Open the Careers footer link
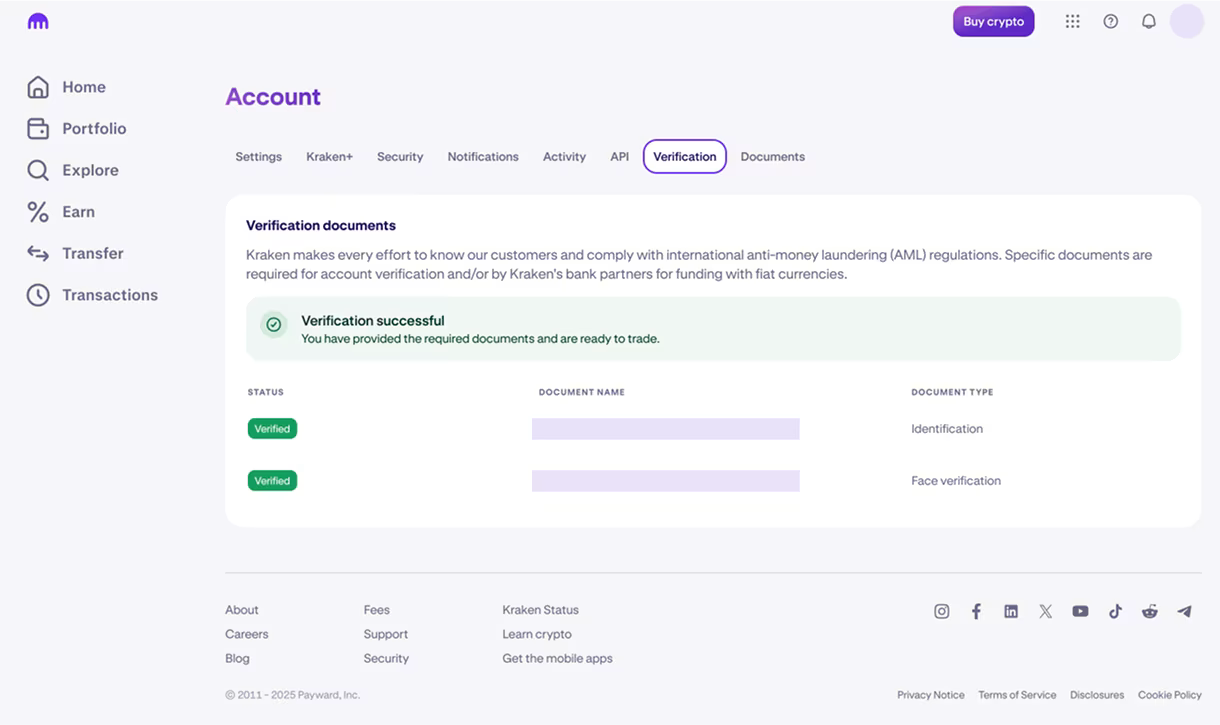 click(x=247, y=634)
